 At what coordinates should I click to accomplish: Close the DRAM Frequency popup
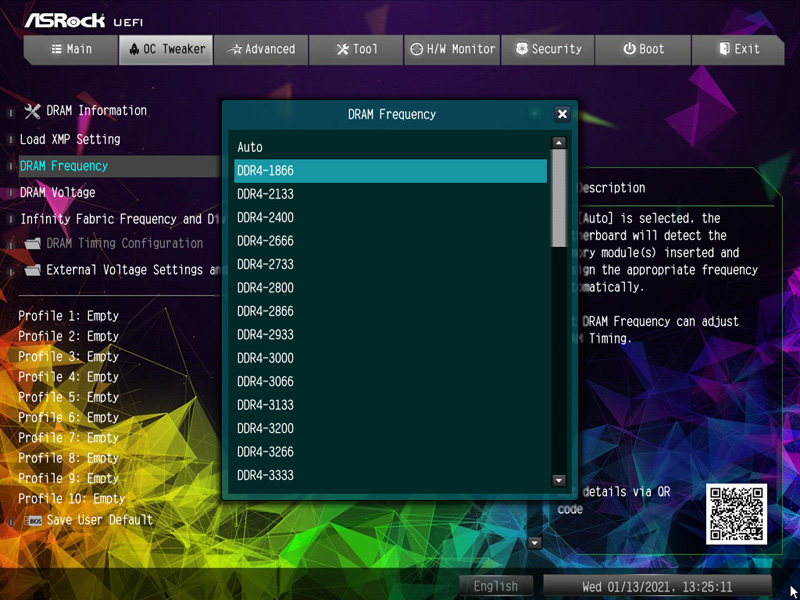[562, 114]
